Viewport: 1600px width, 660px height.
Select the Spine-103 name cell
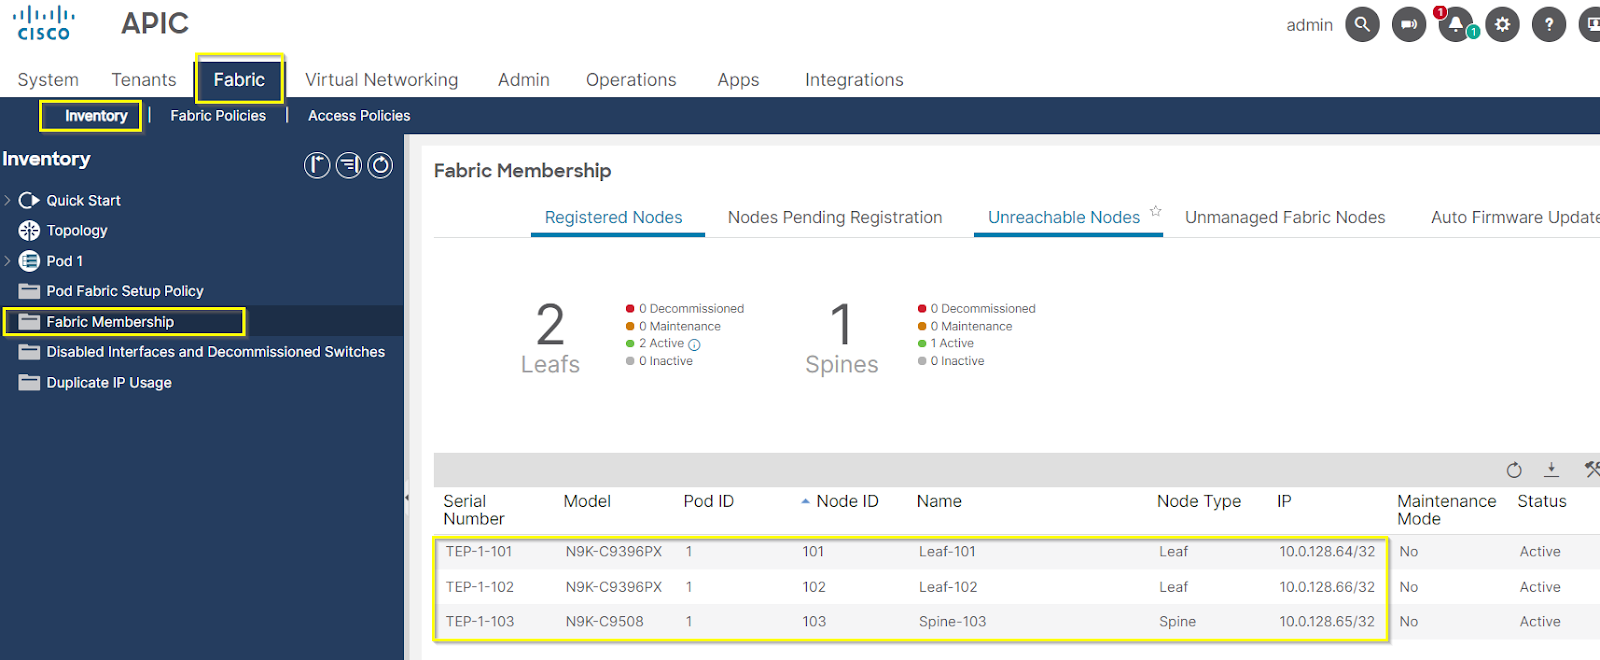(952, 622)
